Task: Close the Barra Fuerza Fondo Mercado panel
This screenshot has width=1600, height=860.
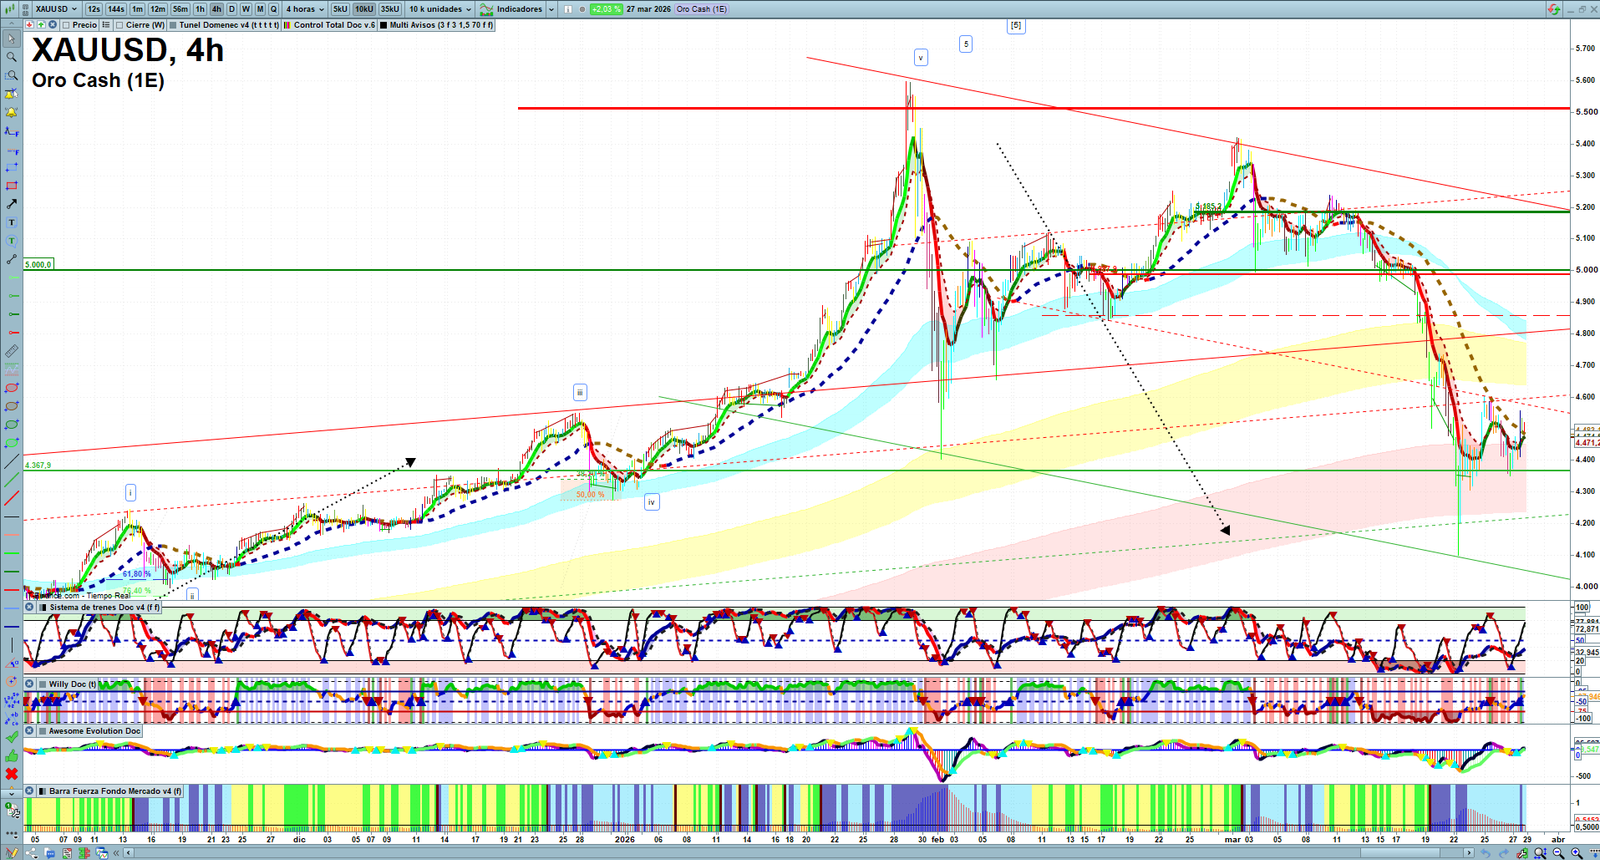Action: [x=30, y=791]
